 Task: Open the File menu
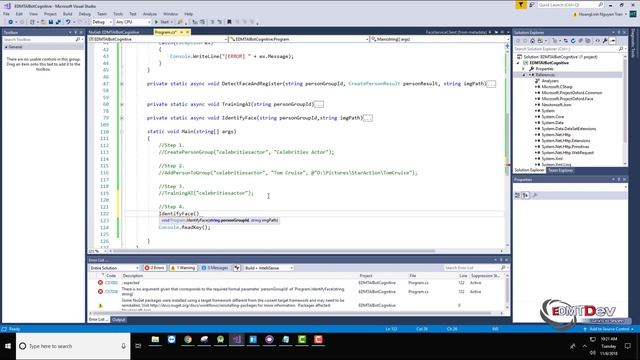click(x=6, y=14)
